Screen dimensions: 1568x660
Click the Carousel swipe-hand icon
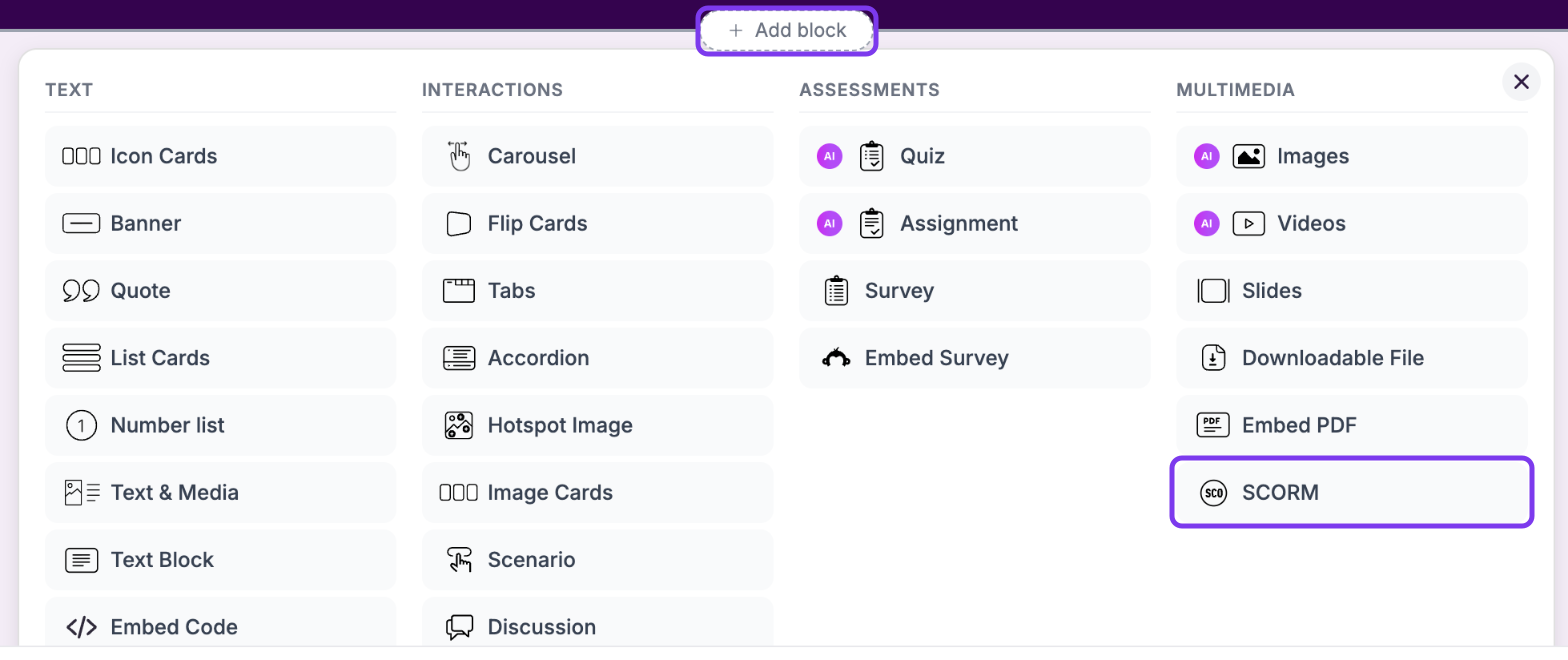tap(459, 156)
